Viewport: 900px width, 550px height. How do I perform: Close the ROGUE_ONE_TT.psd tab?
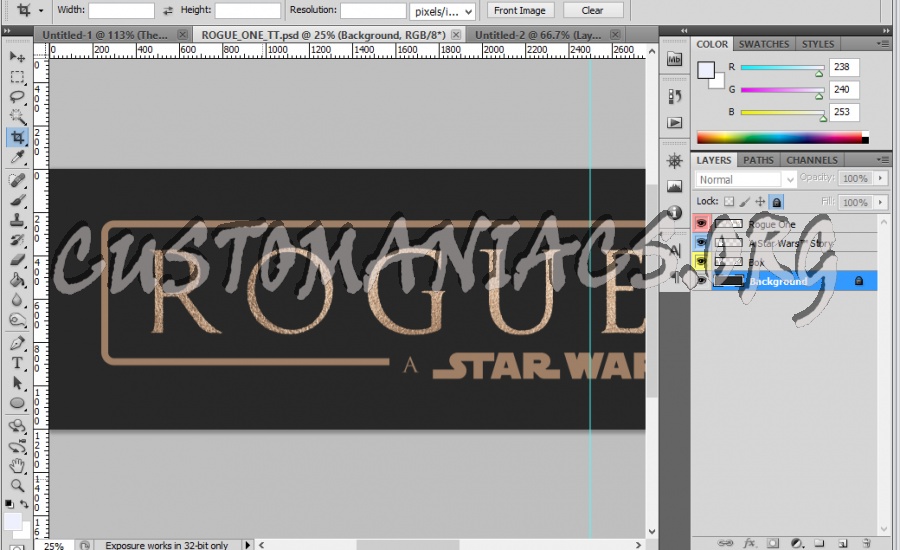456,35
